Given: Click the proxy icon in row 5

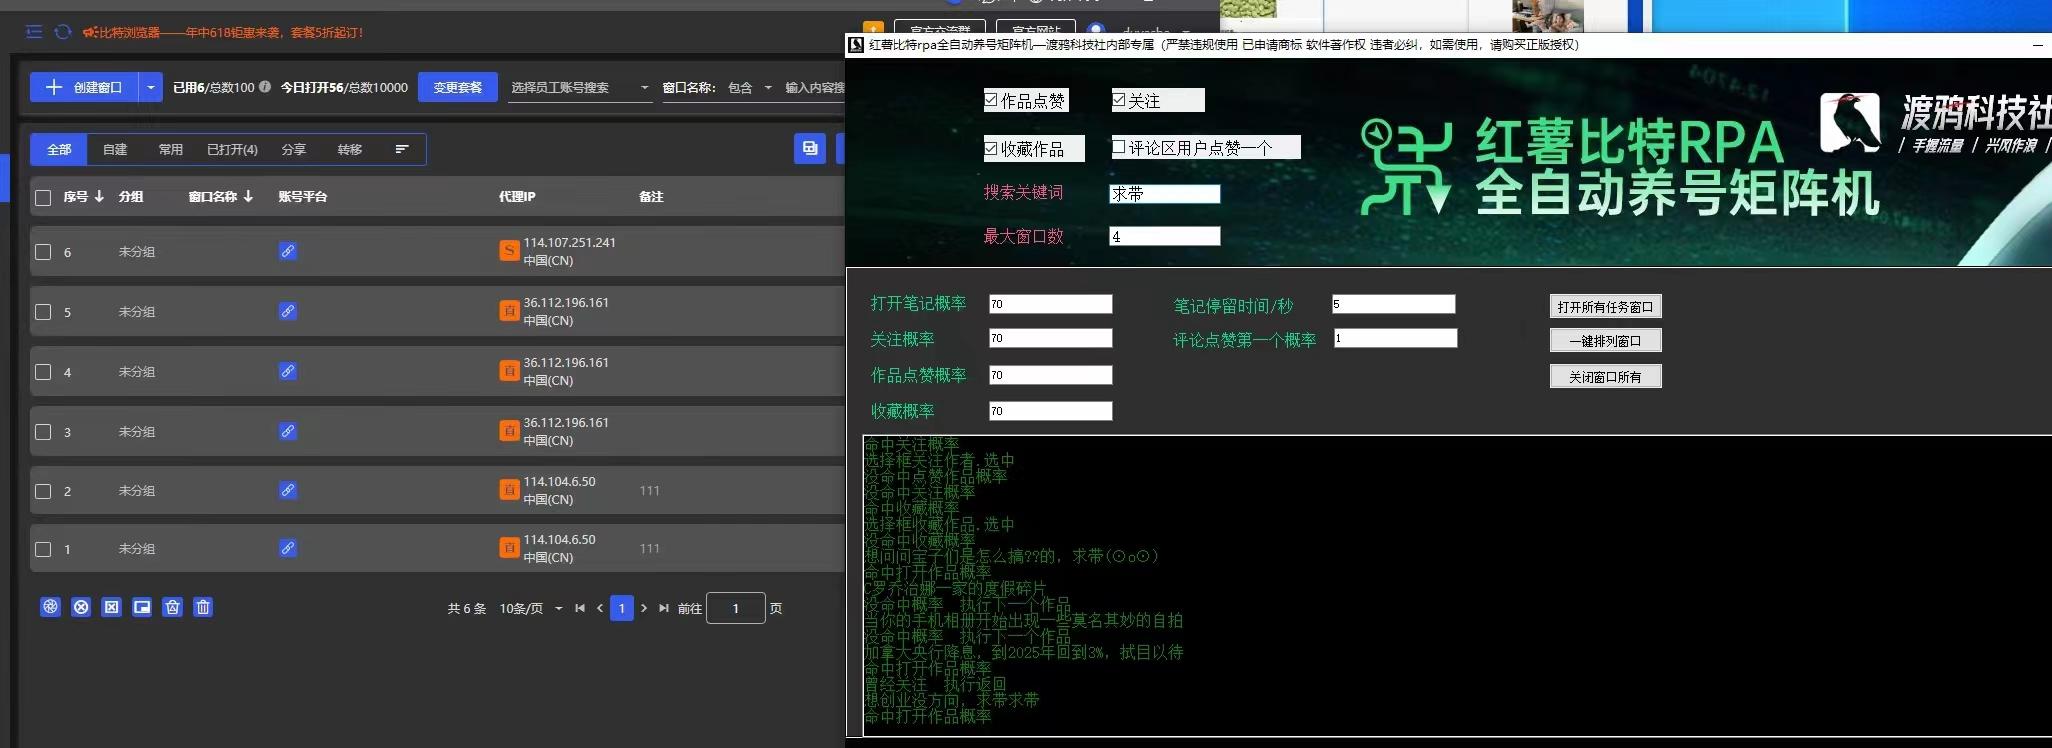Looking at the screenshot, I should [509, 311].
